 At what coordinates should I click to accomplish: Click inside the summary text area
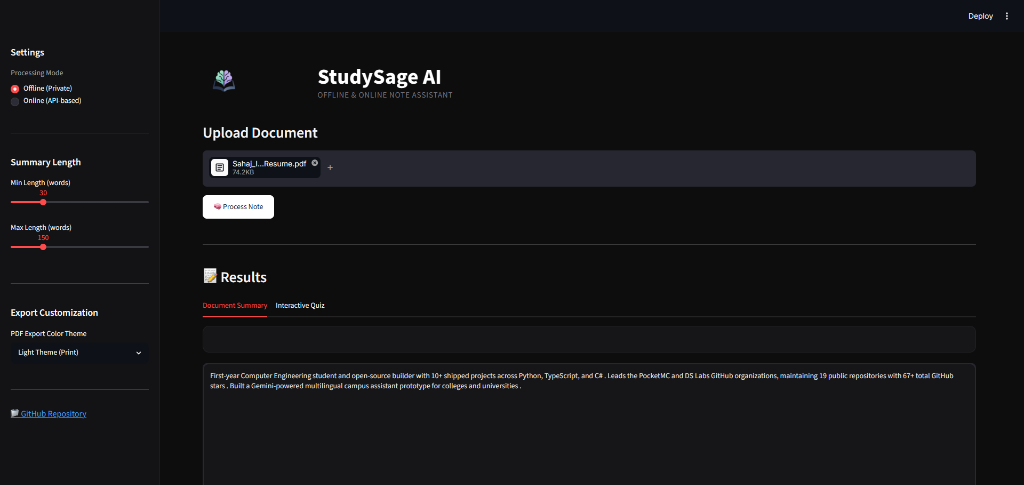tap(589, 424)
